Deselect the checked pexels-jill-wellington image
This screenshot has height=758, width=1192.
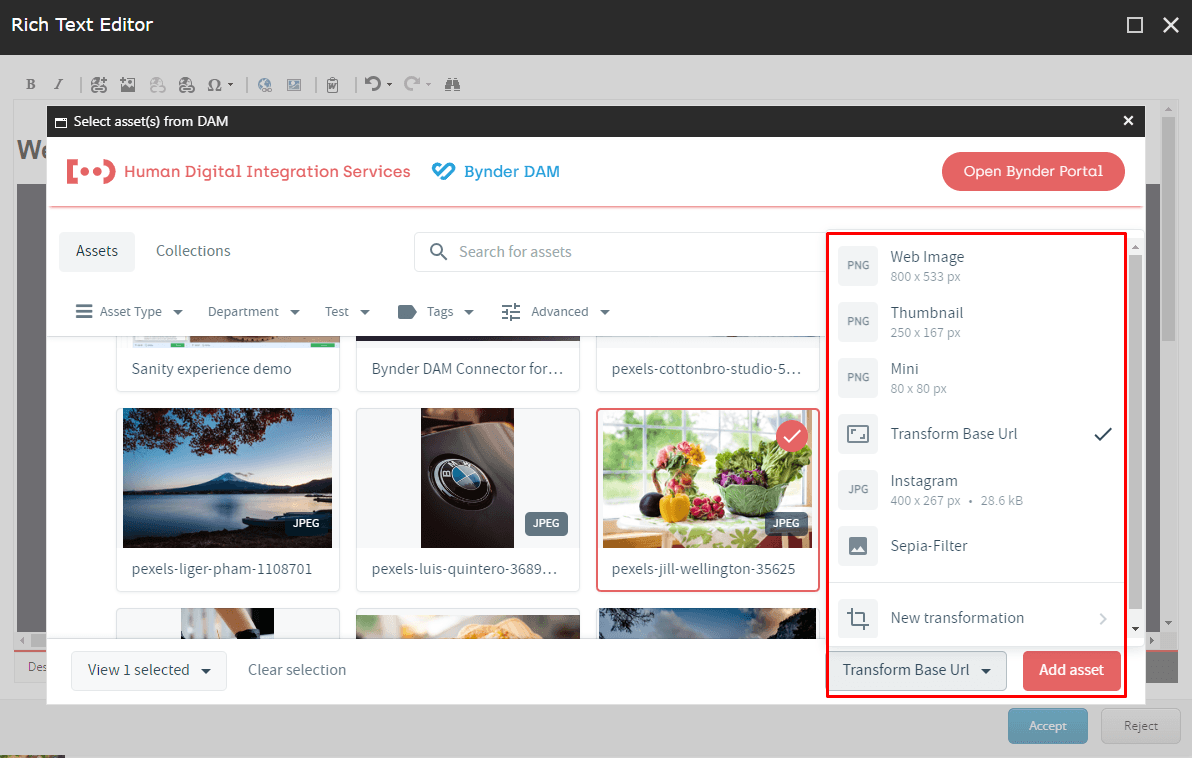click(792, 436)
